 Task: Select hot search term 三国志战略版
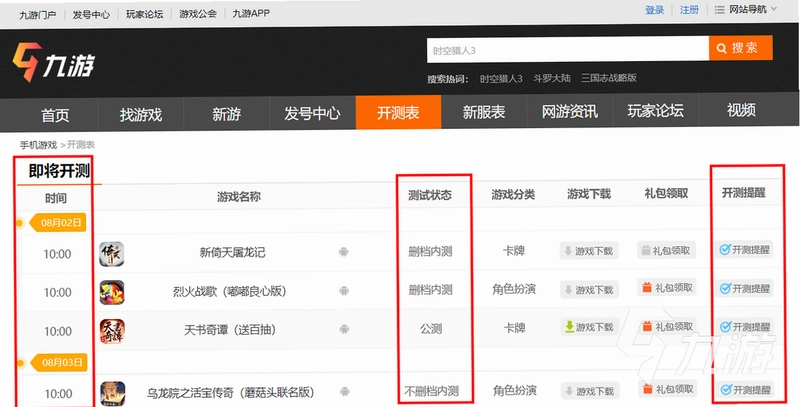[609, 78]
